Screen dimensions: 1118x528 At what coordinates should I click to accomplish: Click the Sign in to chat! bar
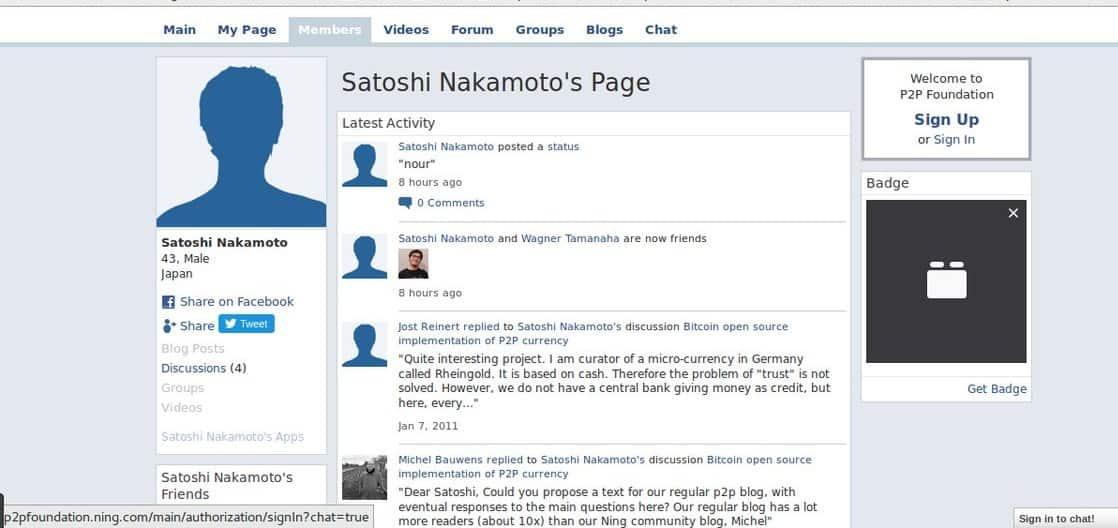click(1065, 518)
